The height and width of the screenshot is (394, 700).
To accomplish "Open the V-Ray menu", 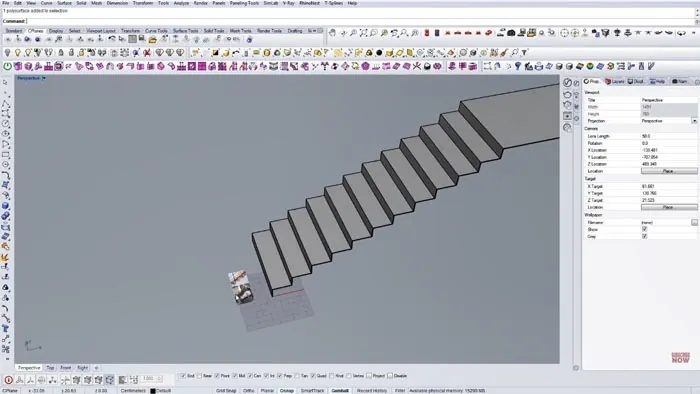I will click(x=288, y=3).
